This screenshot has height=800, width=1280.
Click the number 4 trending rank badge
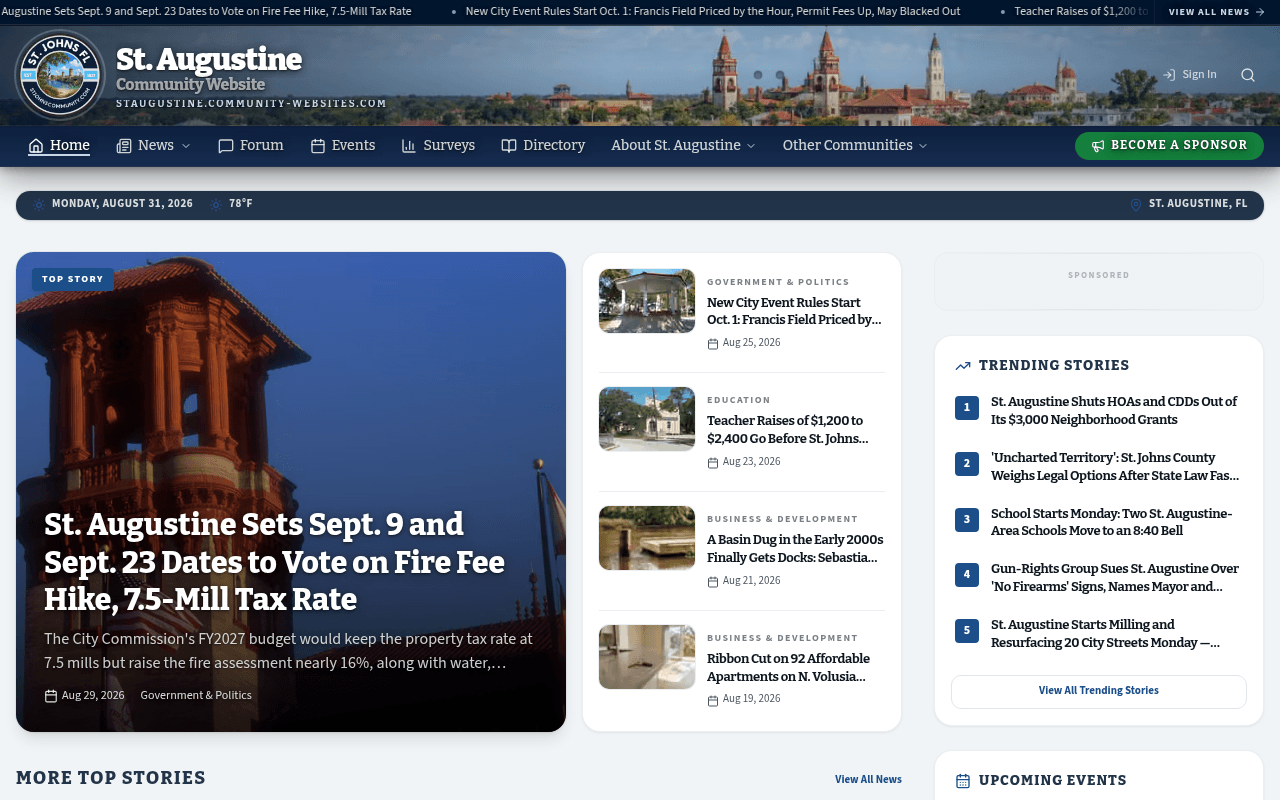967,575
